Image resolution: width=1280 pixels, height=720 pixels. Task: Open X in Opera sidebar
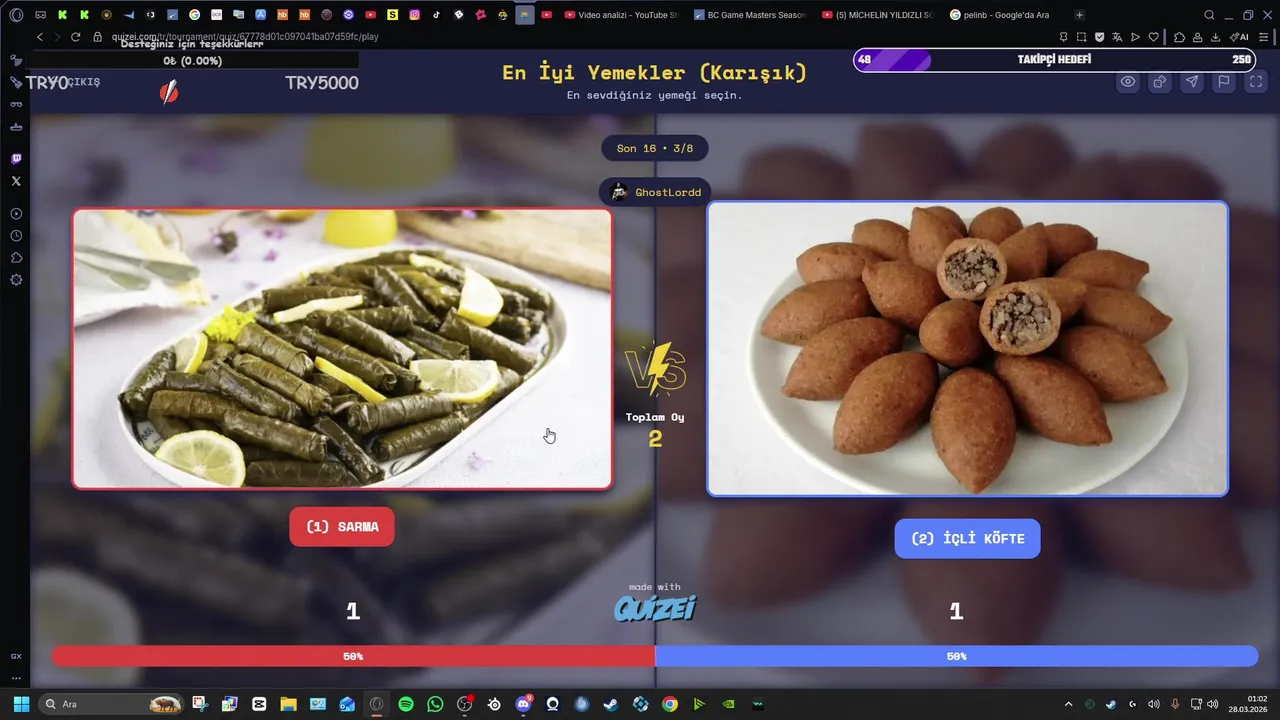pos(16,181)
